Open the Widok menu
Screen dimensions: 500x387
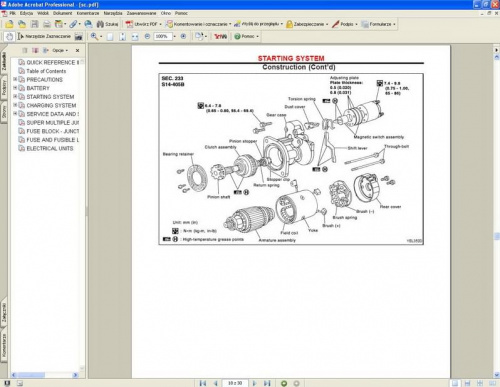coord(43,13)
